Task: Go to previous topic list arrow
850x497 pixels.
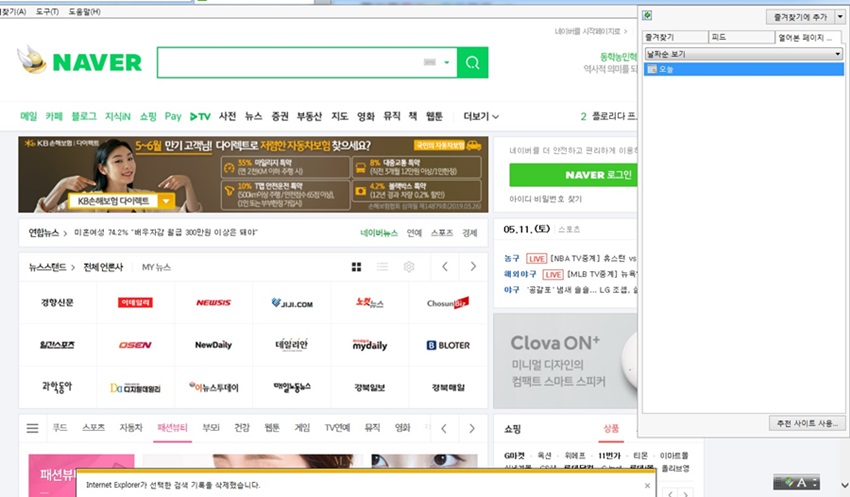Action: 444,428
